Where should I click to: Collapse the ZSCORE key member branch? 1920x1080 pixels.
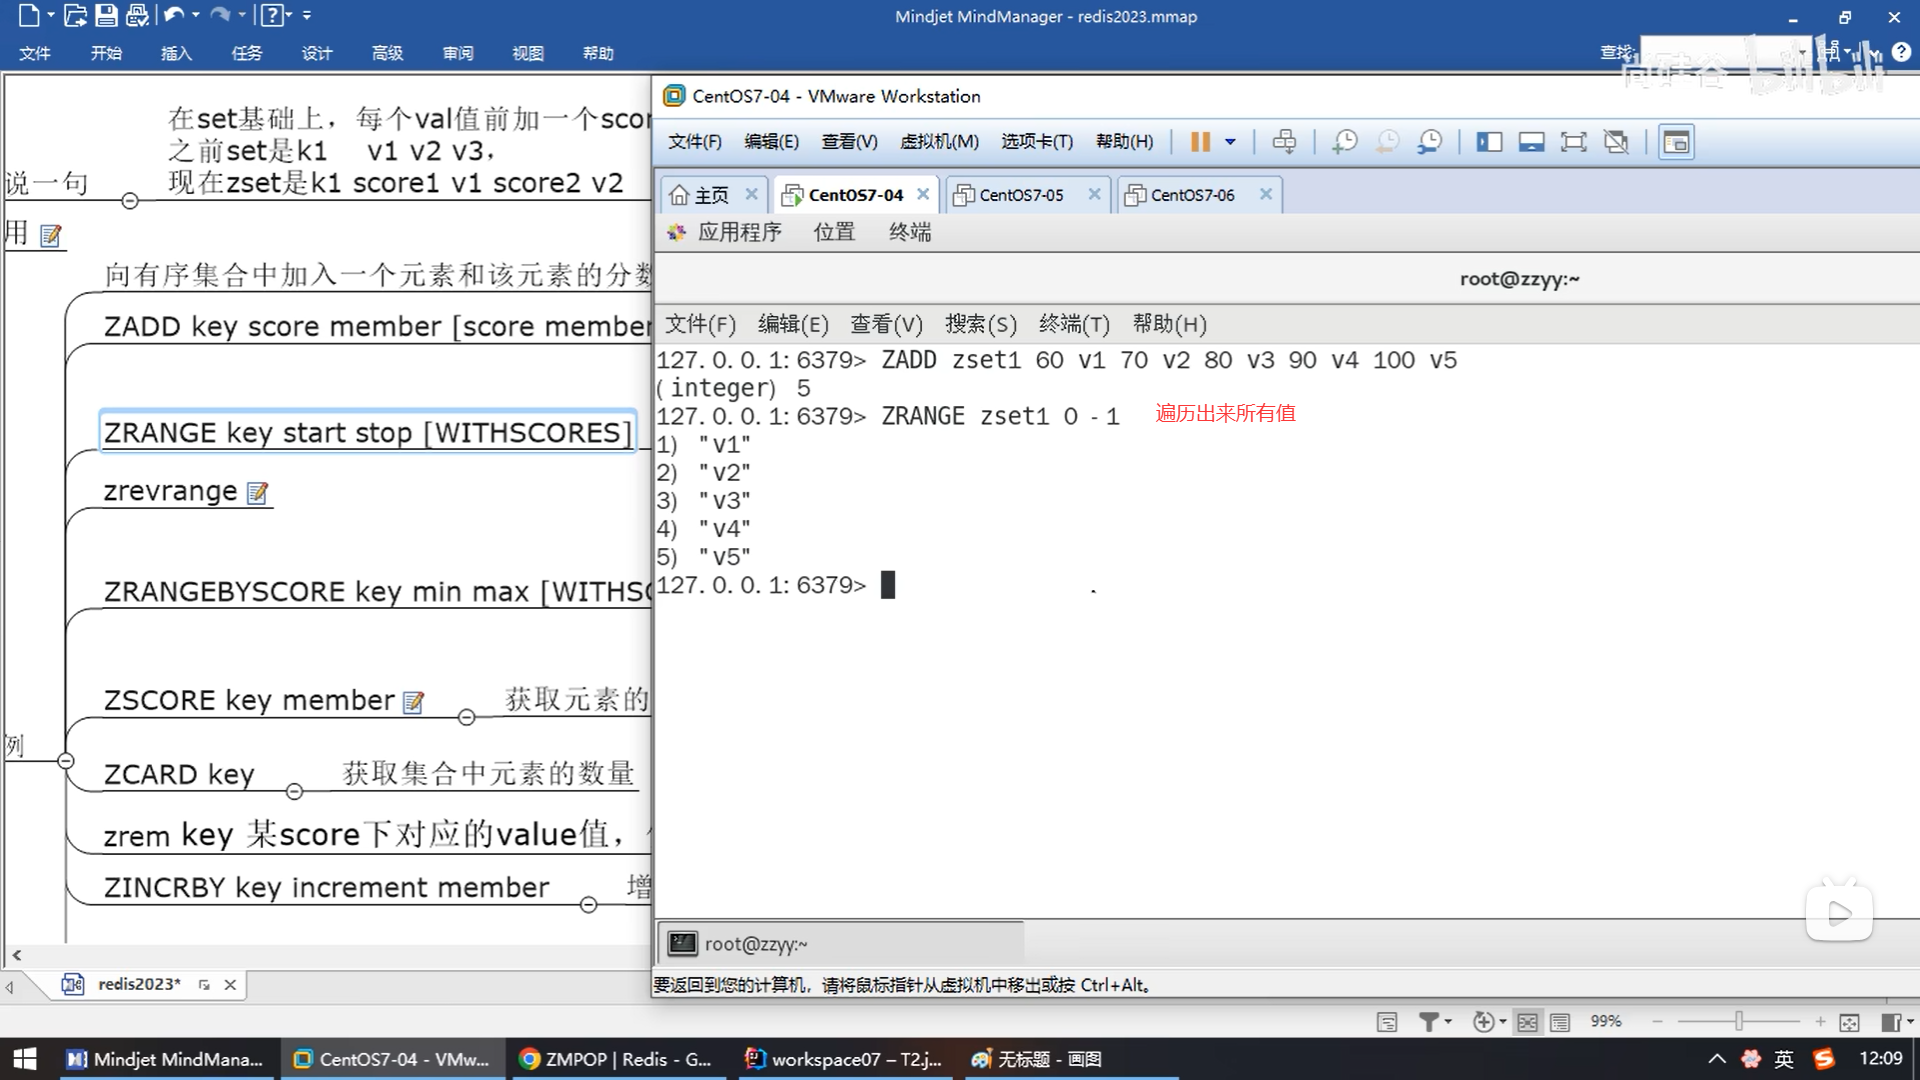click(466, 717)
